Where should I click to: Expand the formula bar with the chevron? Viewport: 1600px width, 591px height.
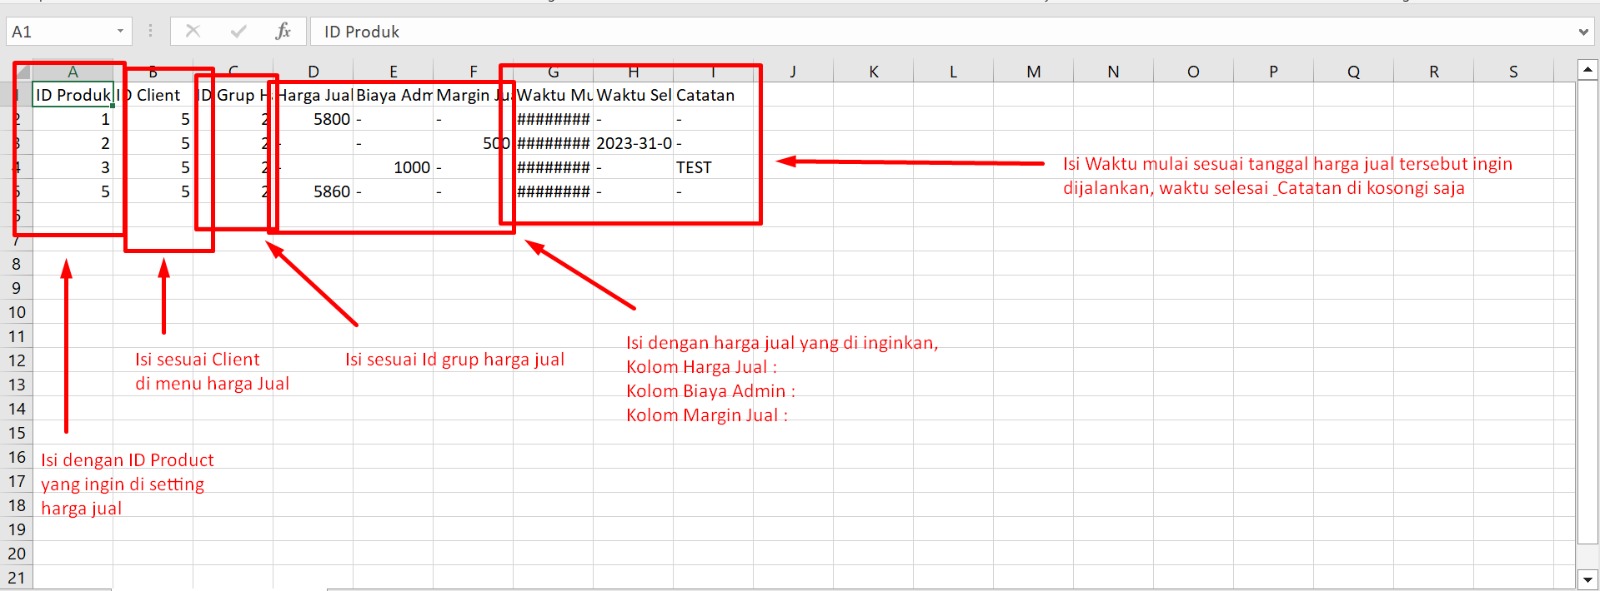pyautogui.click(x=1583, y=32)
